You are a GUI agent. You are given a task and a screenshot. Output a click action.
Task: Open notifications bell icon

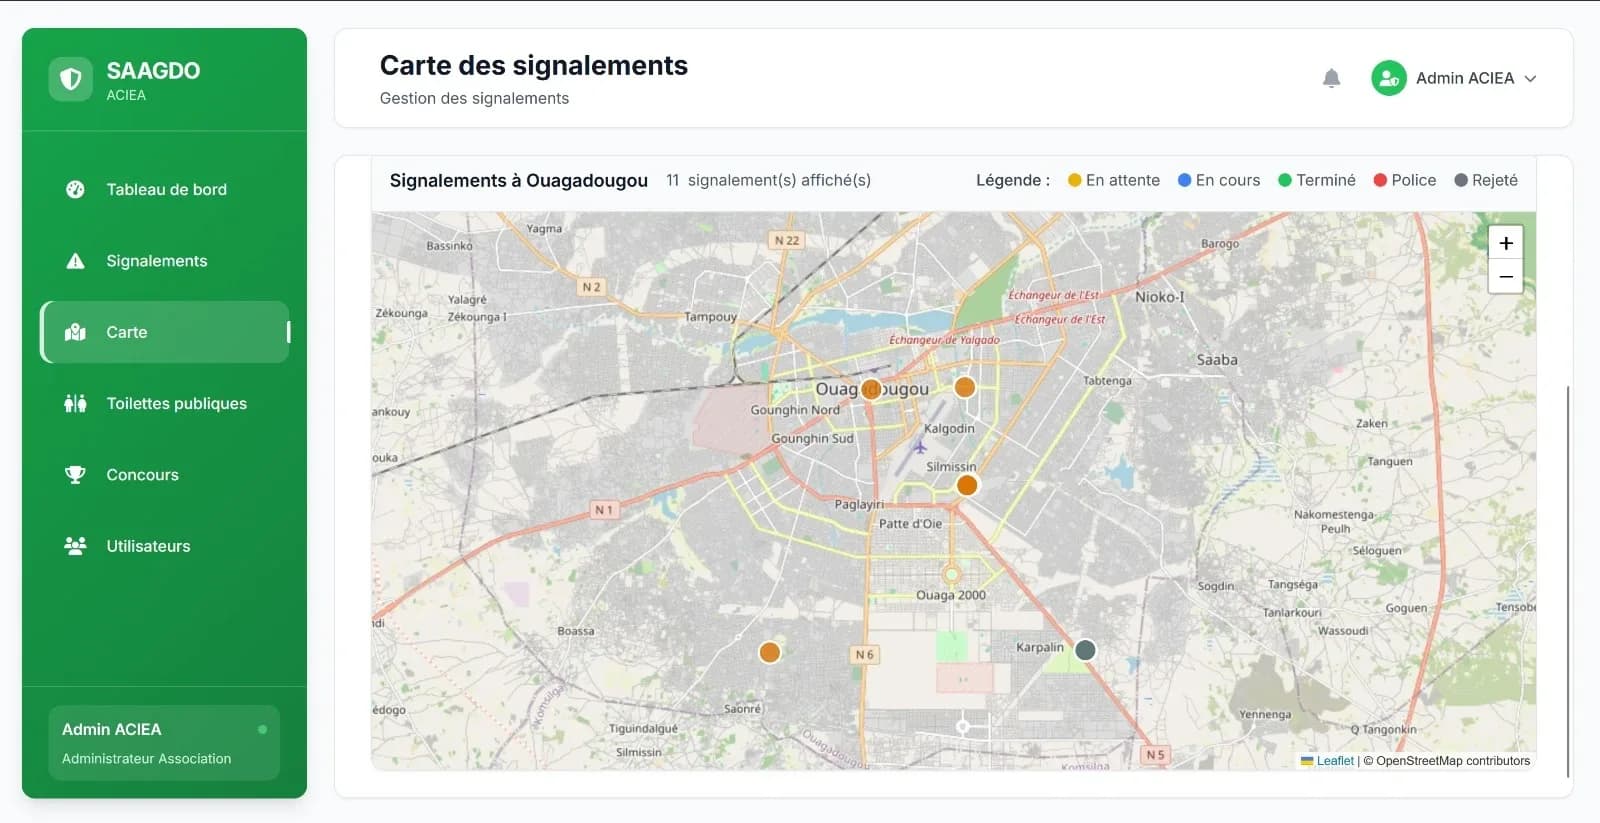pyautogui.click(x=1331, y=78)
